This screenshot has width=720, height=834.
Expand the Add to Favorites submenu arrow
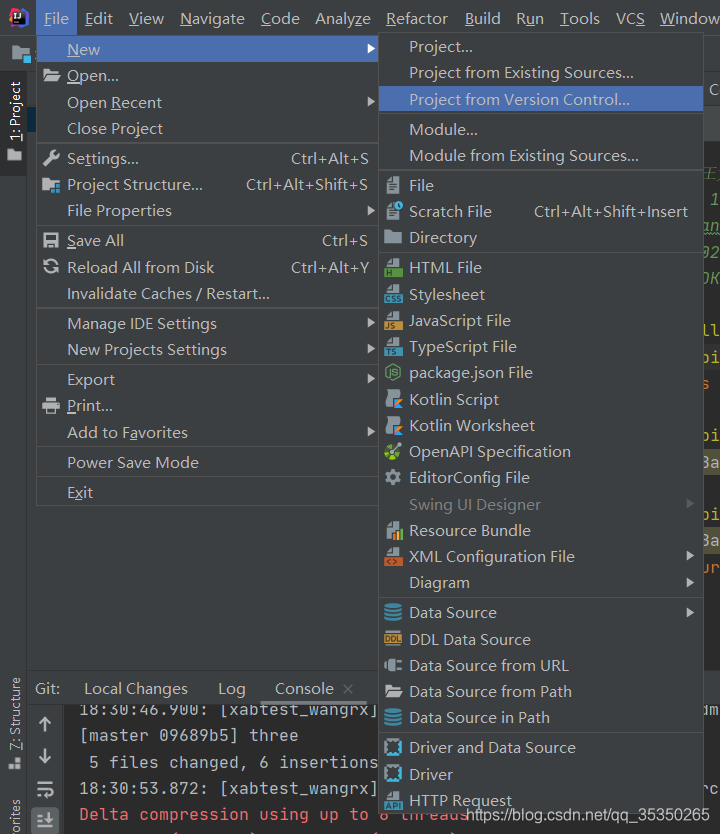click(371, 431)
